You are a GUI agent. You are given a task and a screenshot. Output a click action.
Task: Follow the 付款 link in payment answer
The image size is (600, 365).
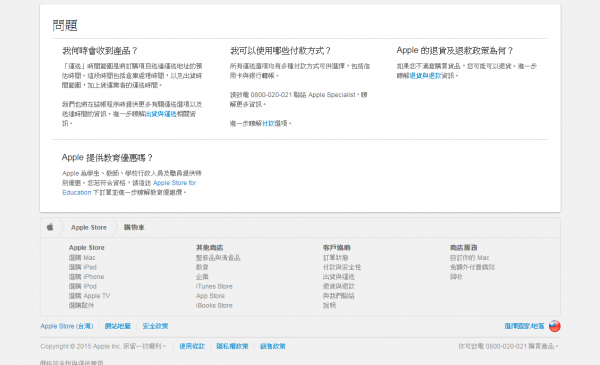click(268, 123)
